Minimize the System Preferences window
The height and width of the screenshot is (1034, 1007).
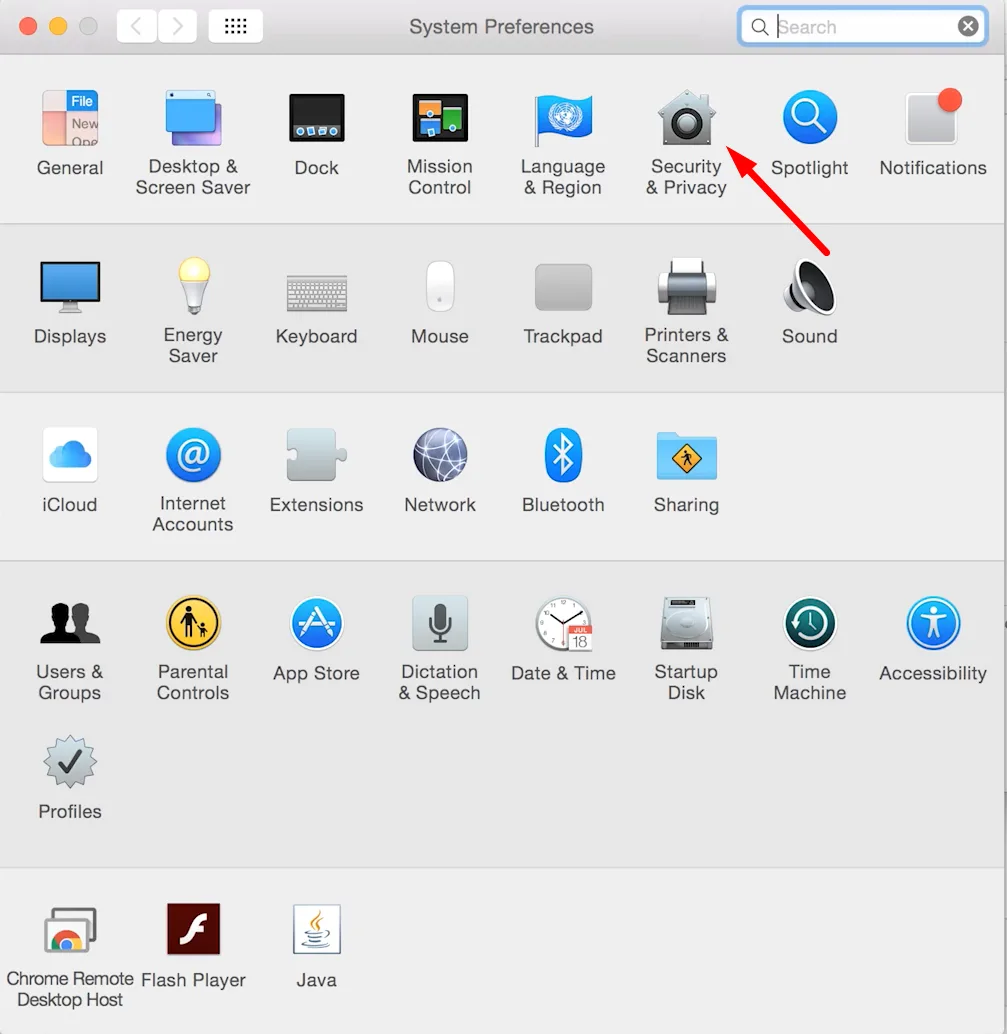click(x=58, y=26)
